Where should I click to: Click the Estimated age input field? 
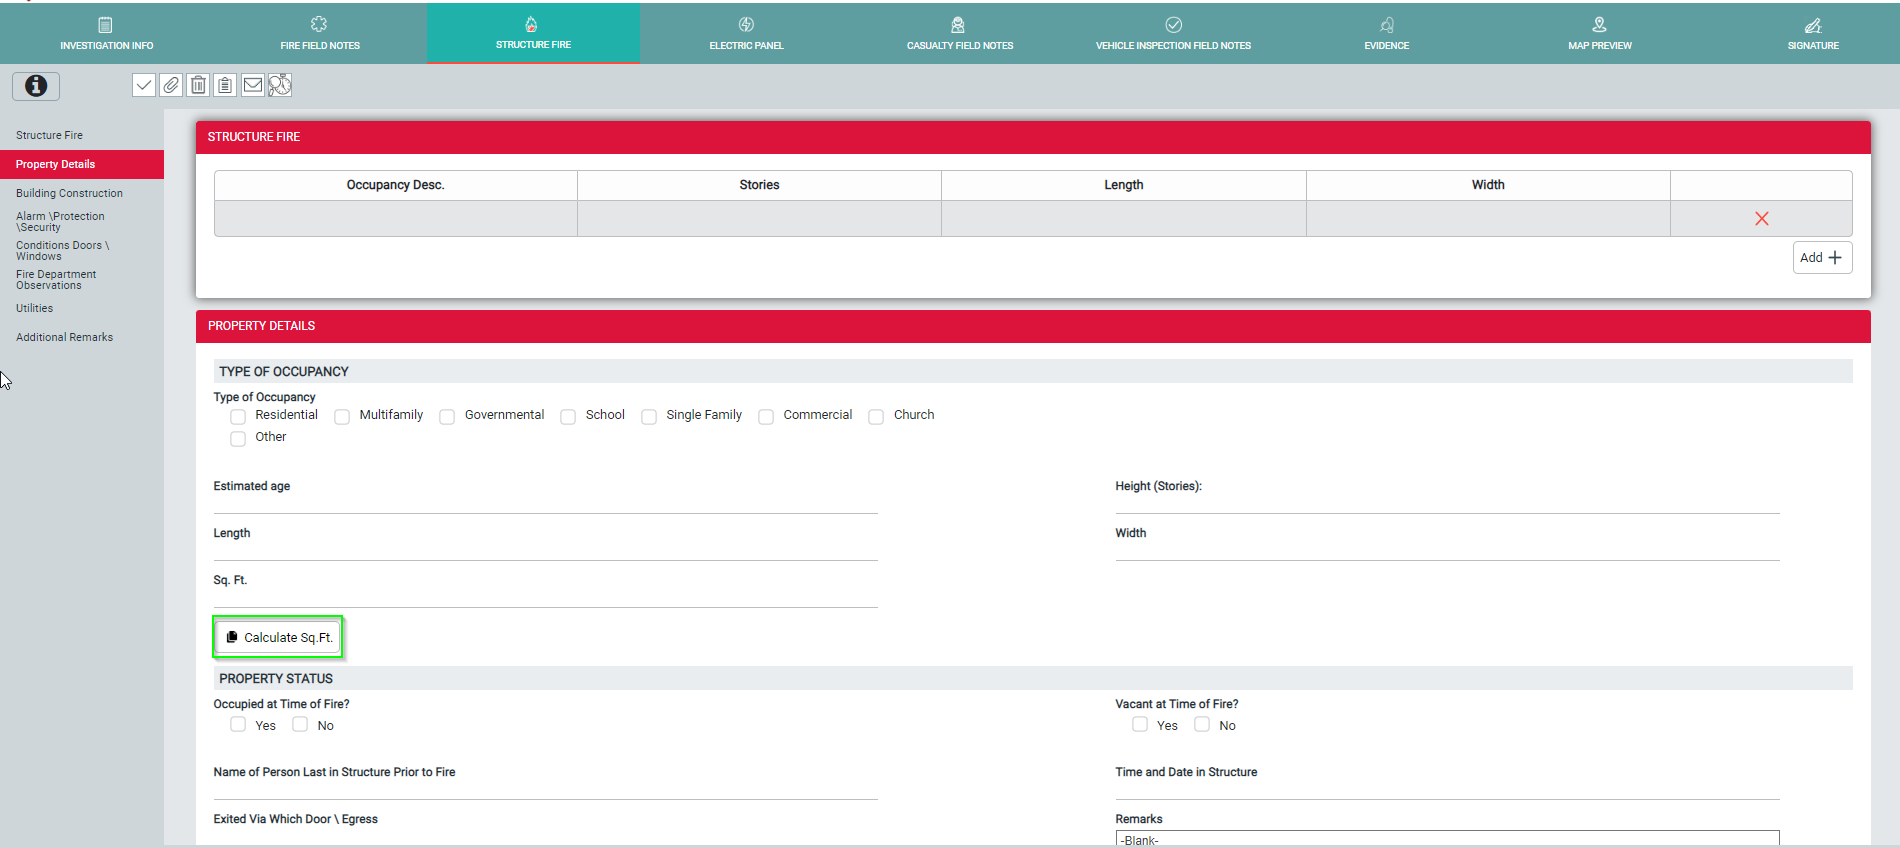click(545, 503)
